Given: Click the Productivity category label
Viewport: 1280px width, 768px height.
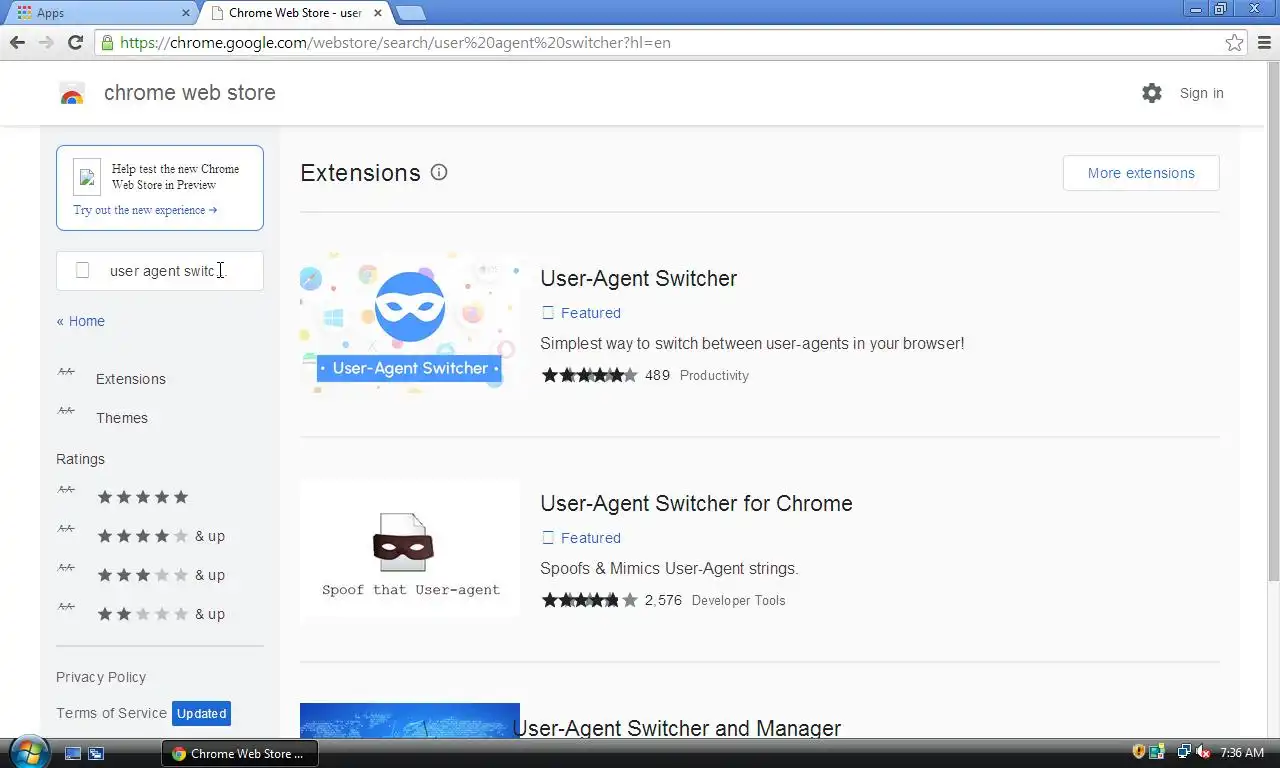Looking at the screenshot, I should pos(714,375).
